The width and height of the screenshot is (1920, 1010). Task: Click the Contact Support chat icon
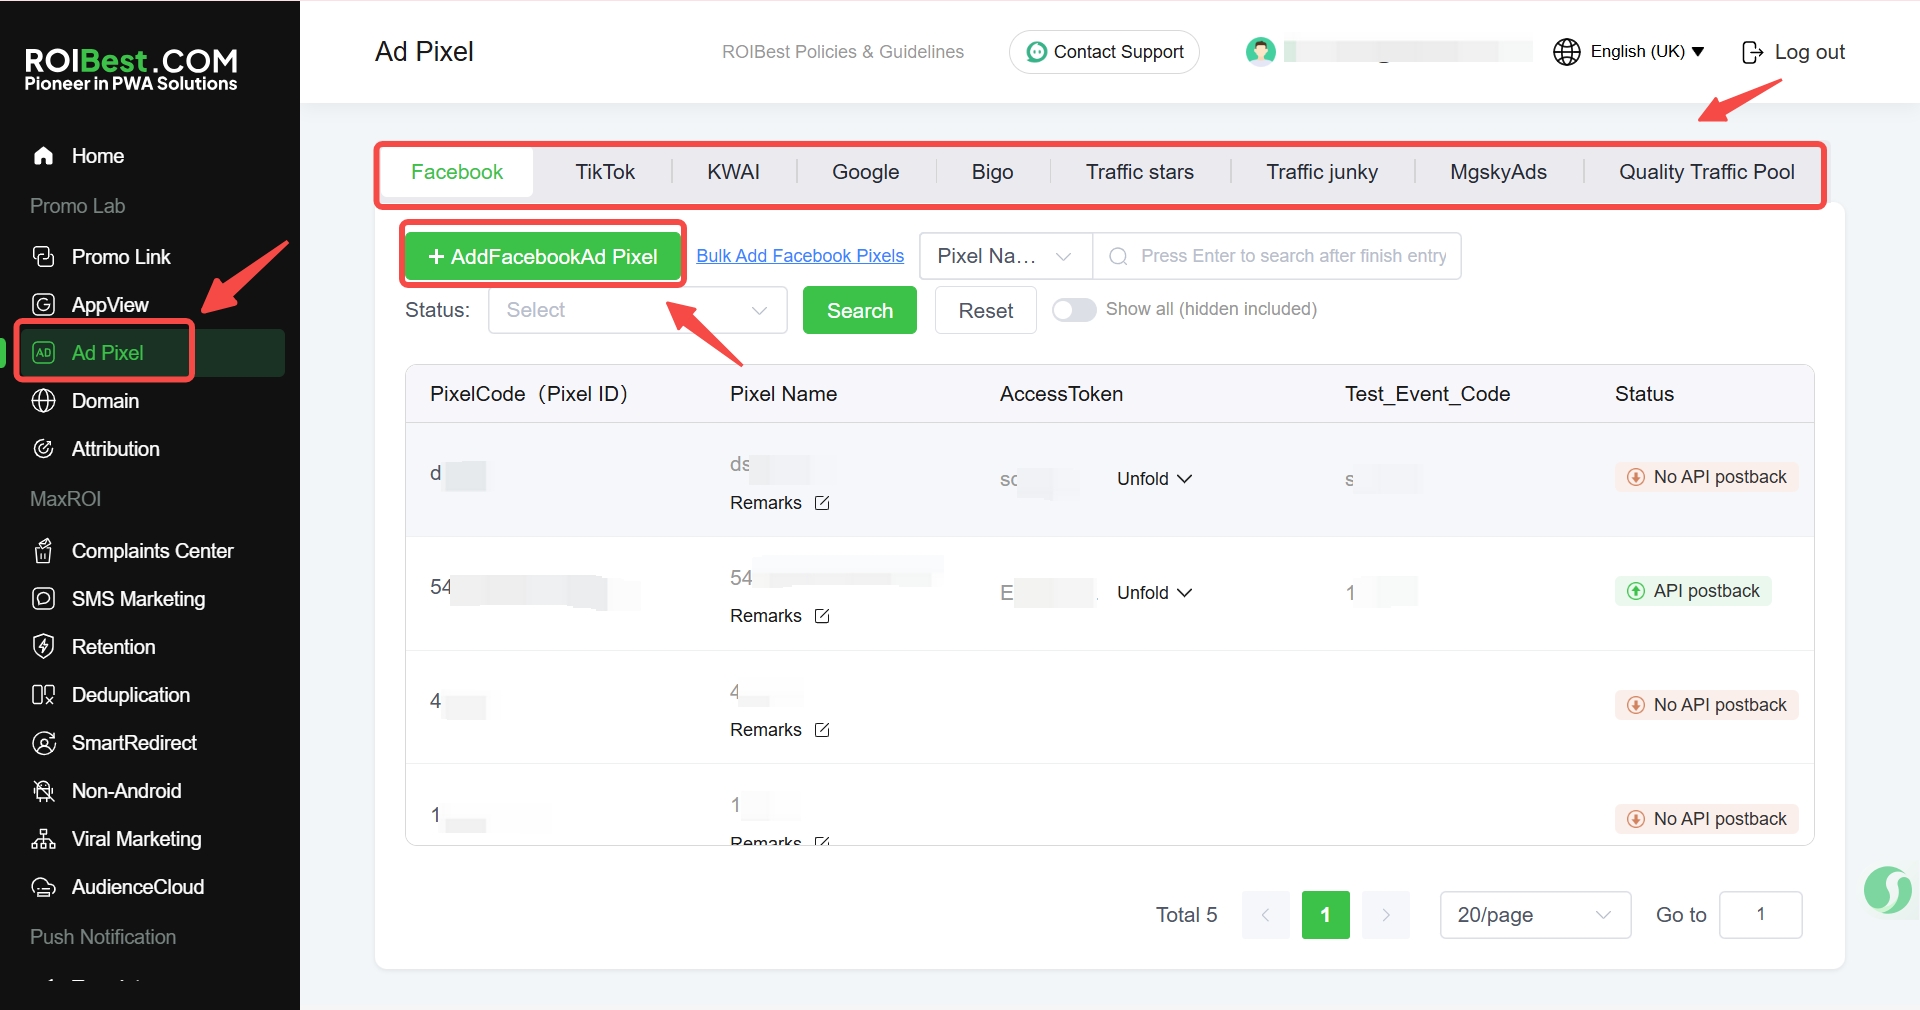tap(1037, 52)
